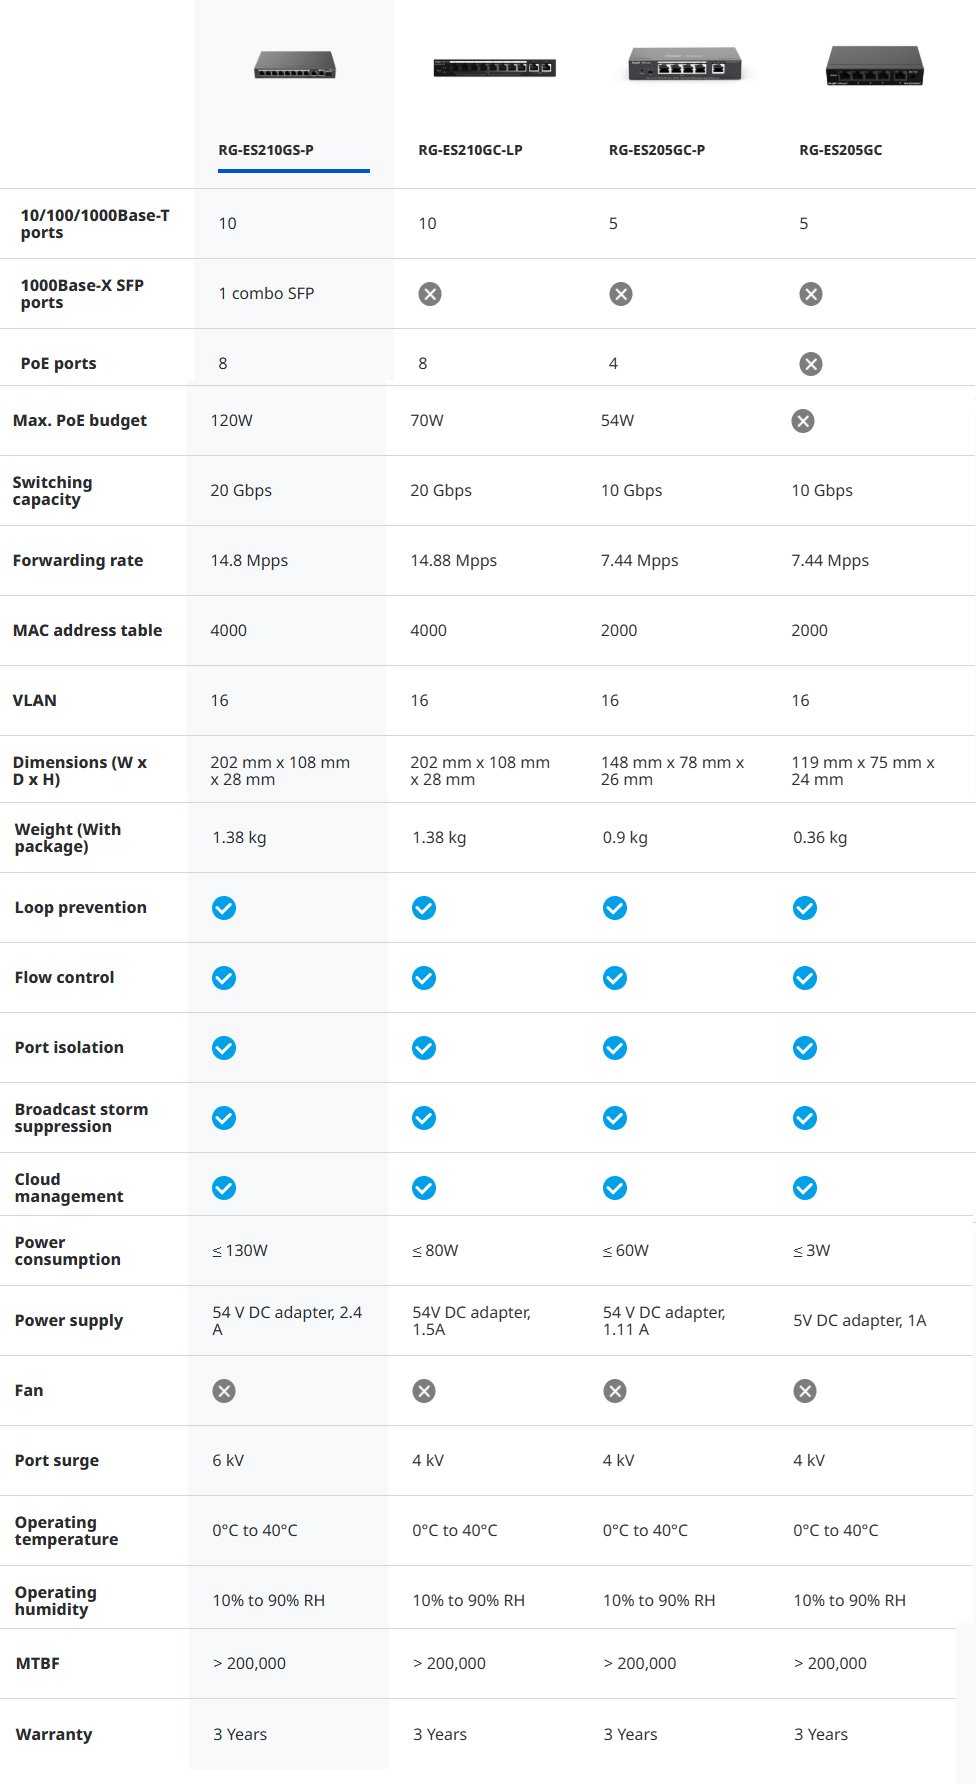Click the Fan X icon for RG-ES210GS-P
976x1784 pixels.
click(224, 1391)
